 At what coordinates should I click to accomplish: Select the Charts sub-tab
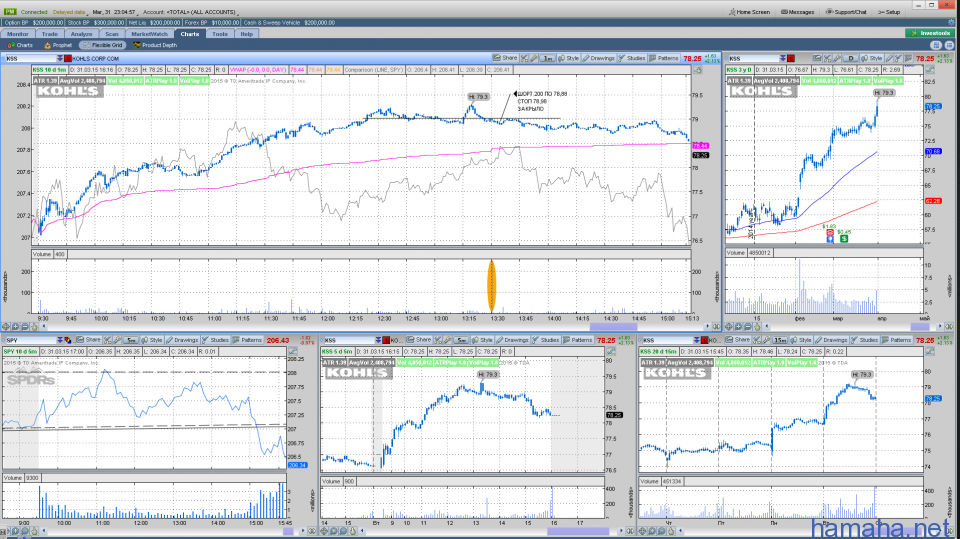[x=20, y=45]
